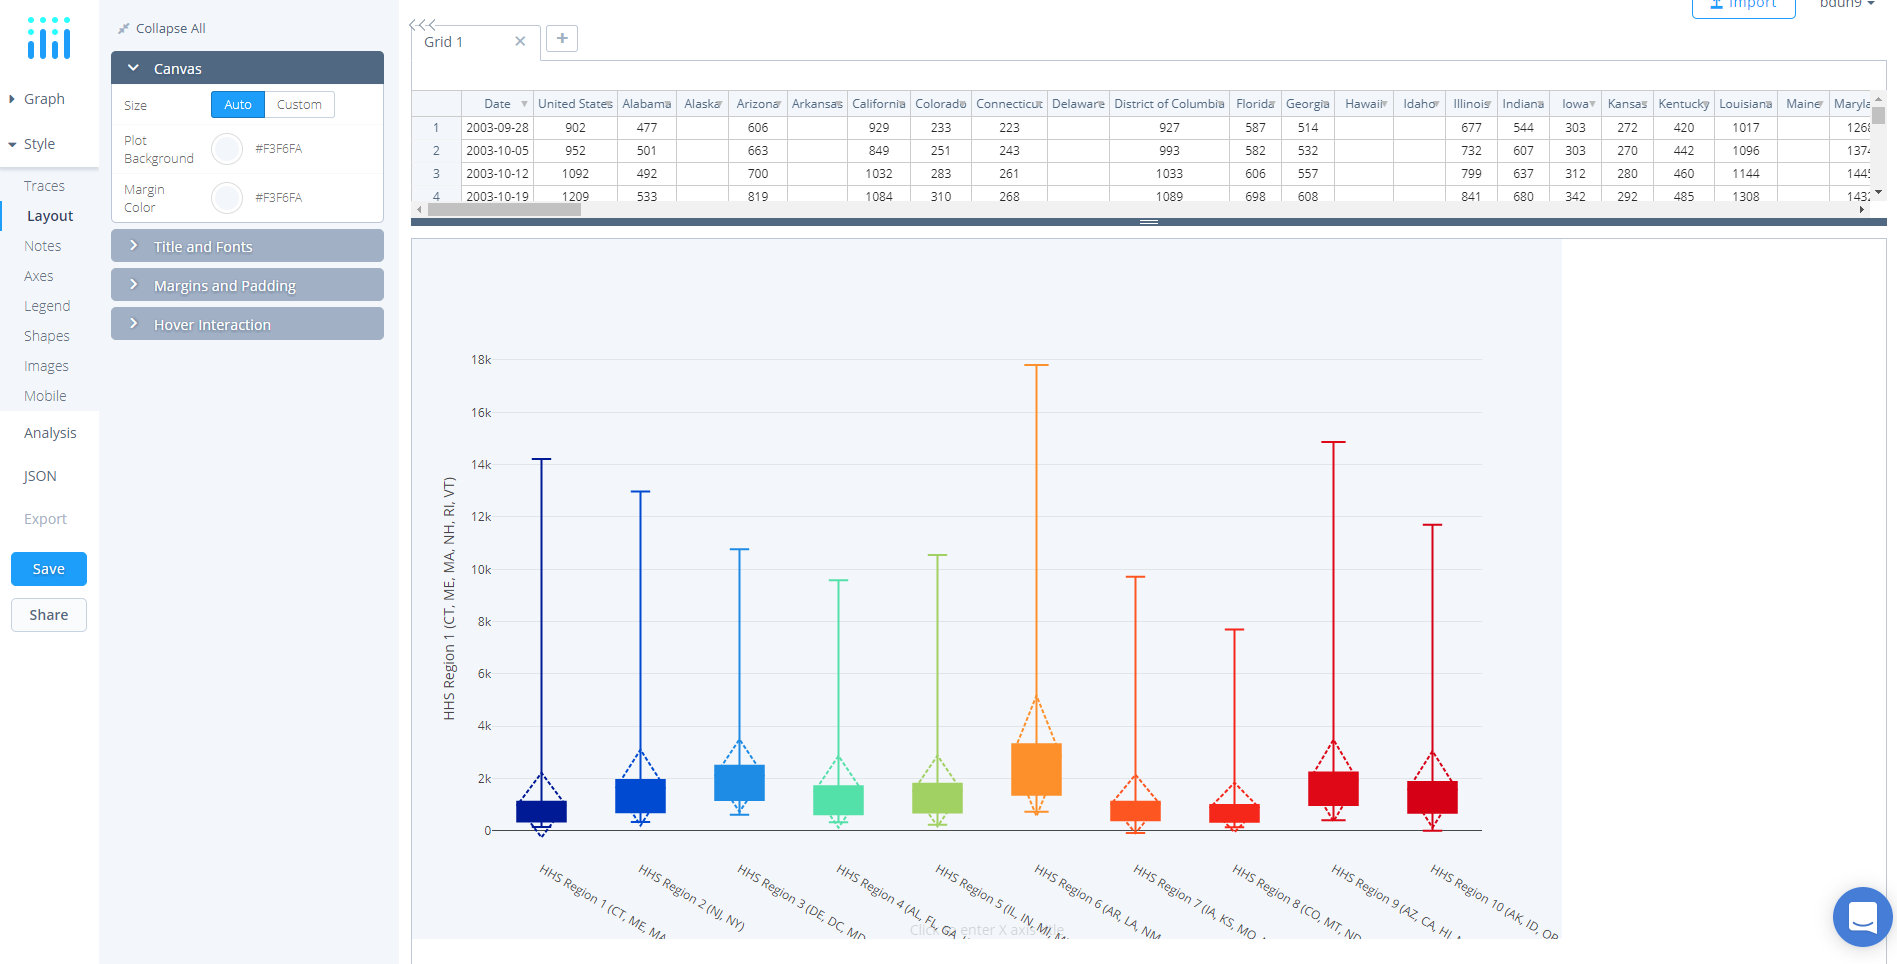The height and width of the screenshot is (964, 1897).
Task: Click the grid/chart divider handle
Action: [1149, 222]
